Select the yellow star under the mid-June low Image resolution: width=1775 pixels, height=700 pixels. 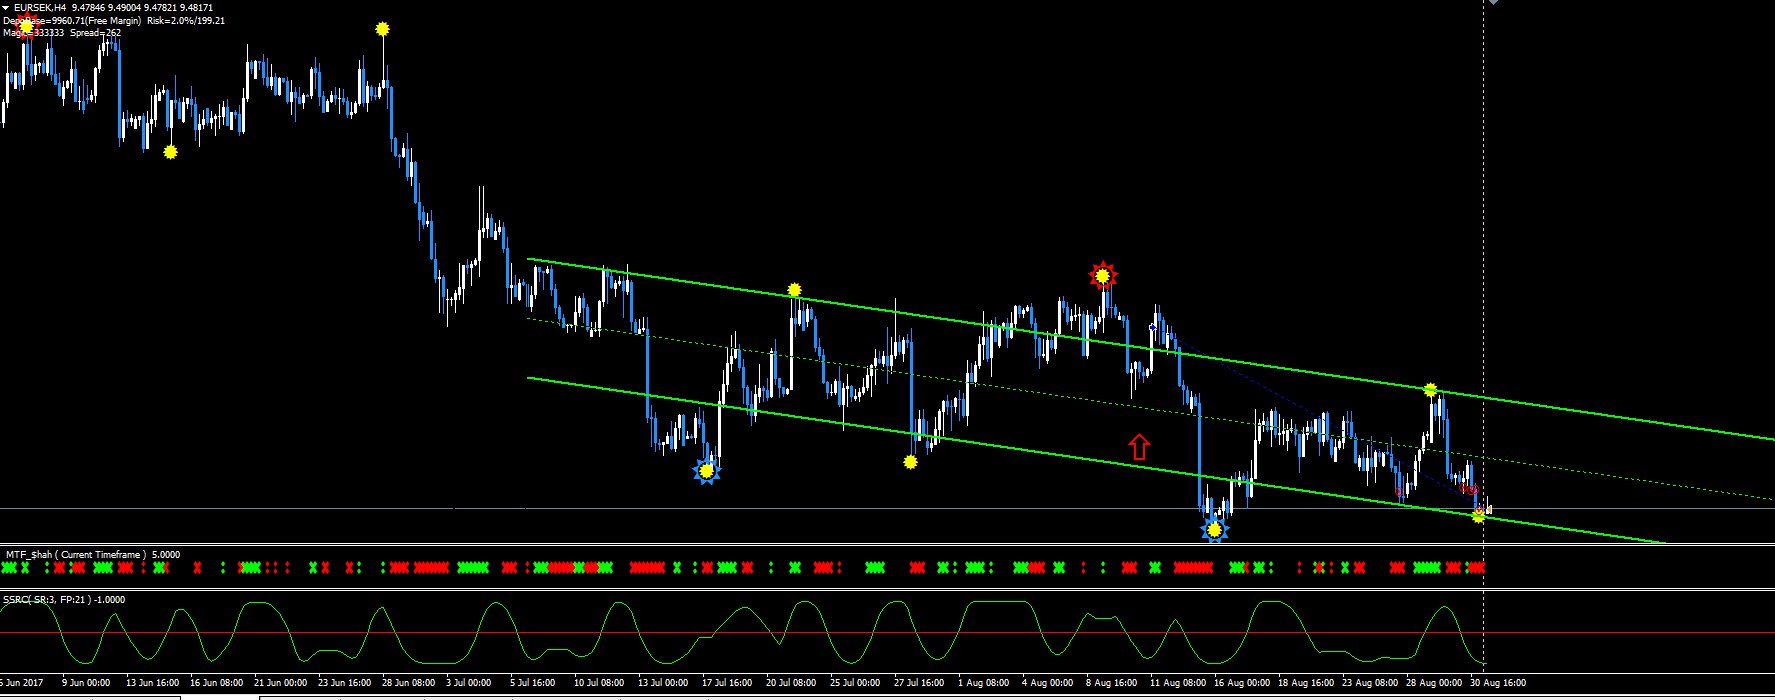pos(170,152)
